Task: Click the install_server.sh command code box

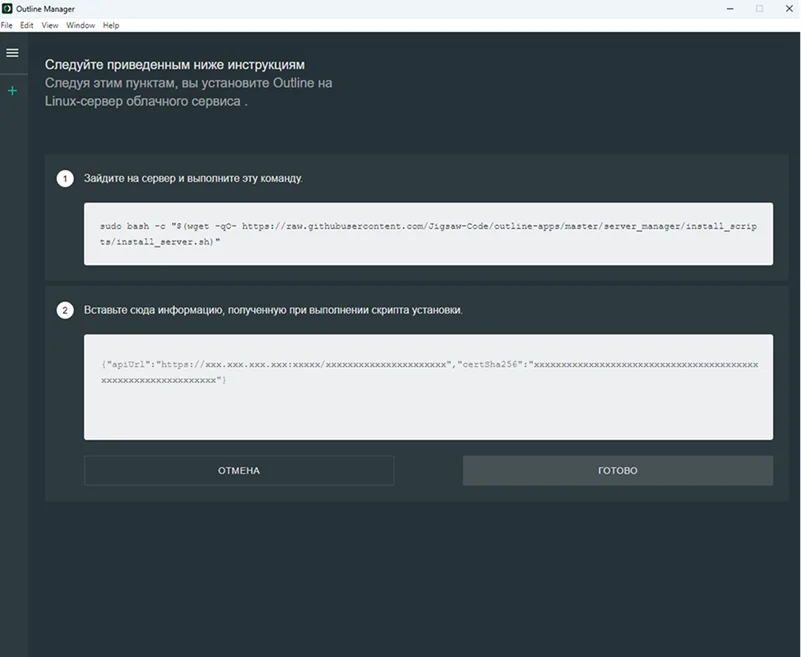Action: click(x=428, y=233)
